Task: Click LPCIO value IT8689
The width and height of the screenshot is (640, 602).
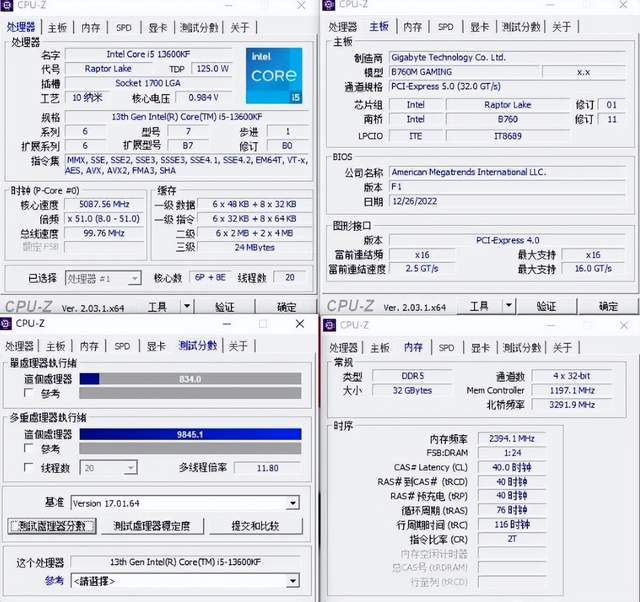Action: [x=508, y=136]
